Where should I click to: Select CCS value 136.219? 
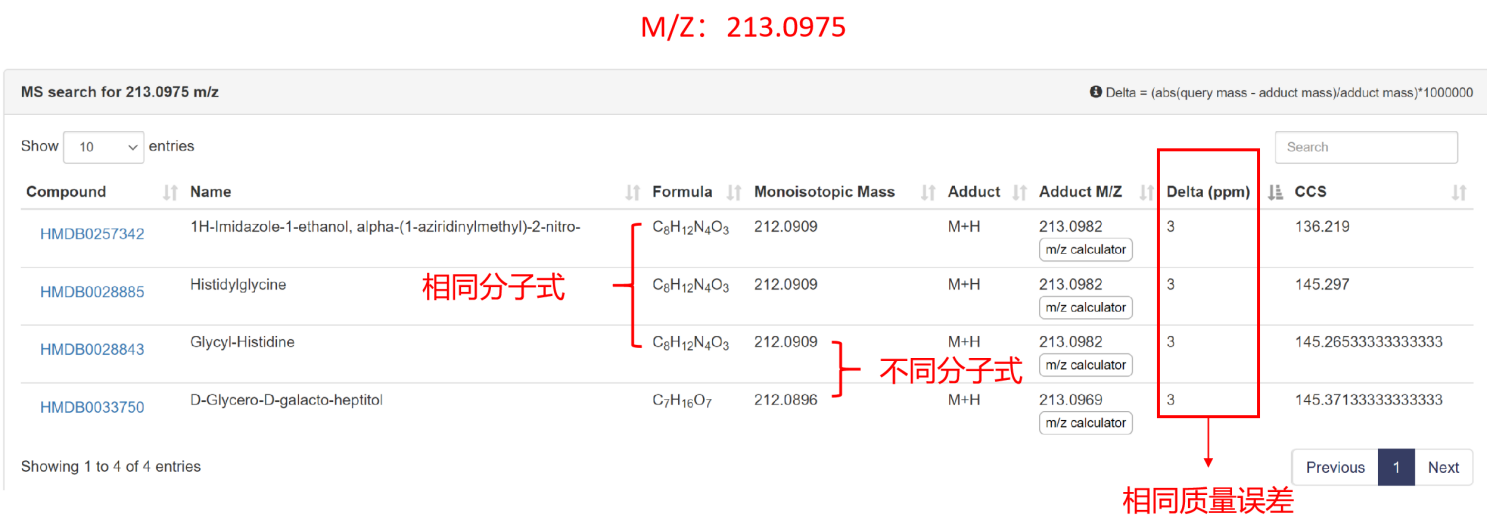pos(1322,226)
